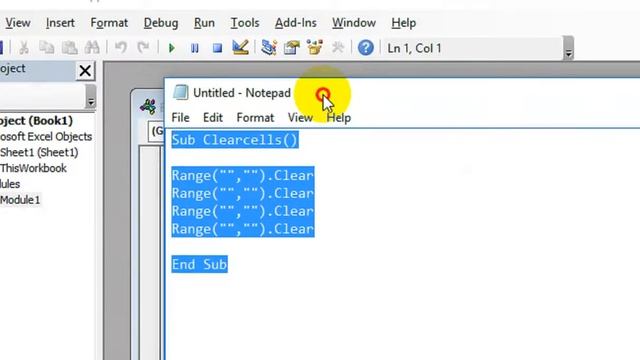Click the Notepad icon in title bar
This screenshot has width=640, height=360.
[x=180, y=93]
